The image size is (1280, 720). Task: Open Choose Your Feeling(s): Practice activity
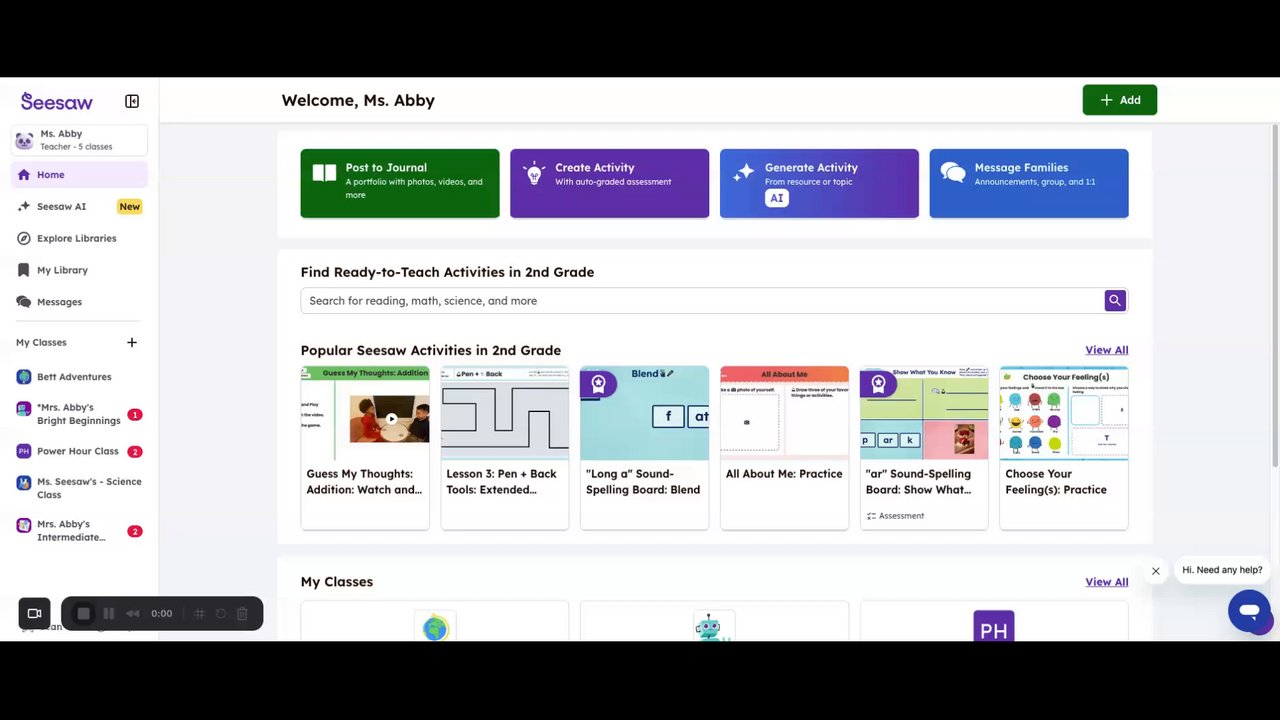pyautogui.click(x=1064, y=447)
